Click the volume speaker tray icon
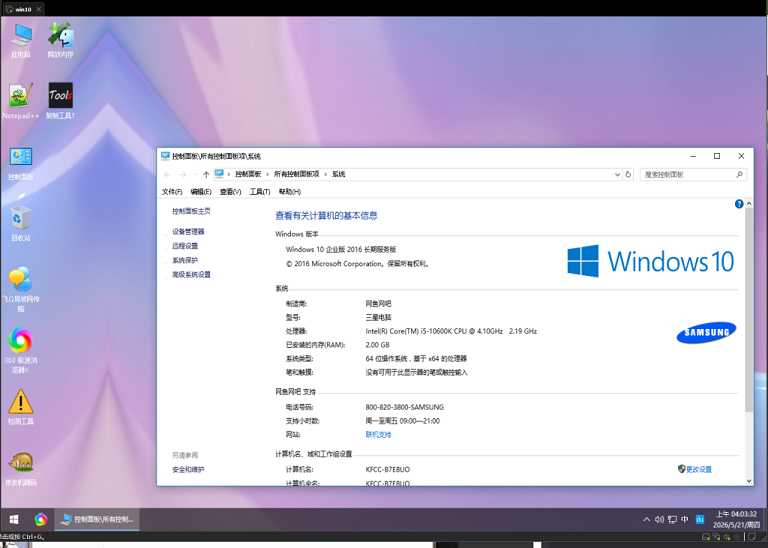The width and height of the screenshot is (768, 548). point(659,519)
